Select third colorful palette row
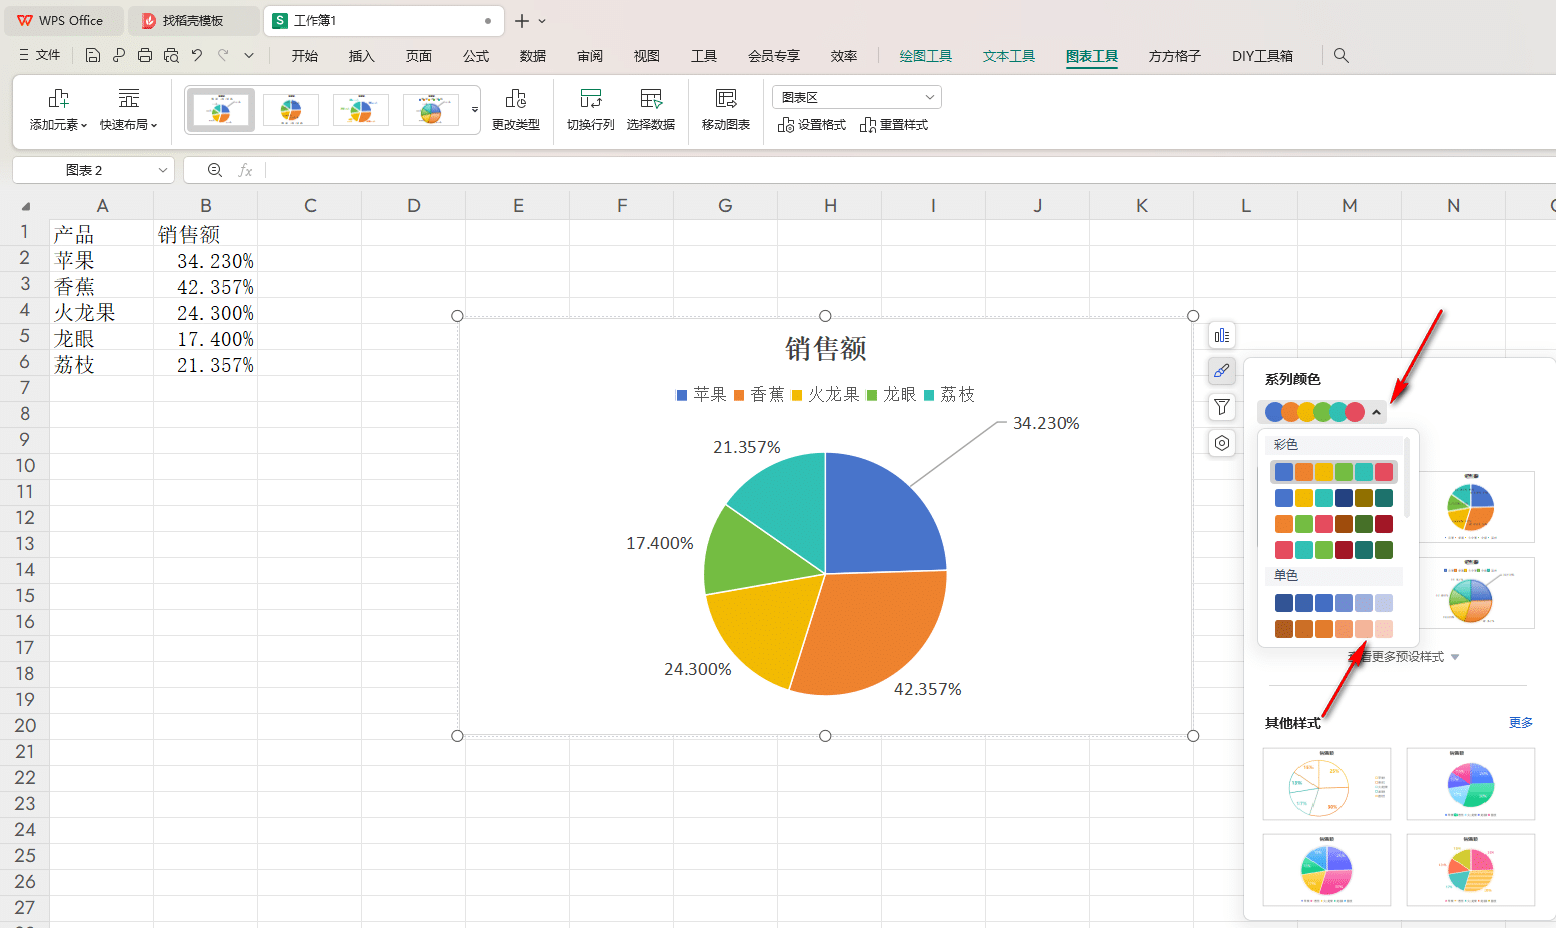Screen dimensions: 1556x928 1334,524
